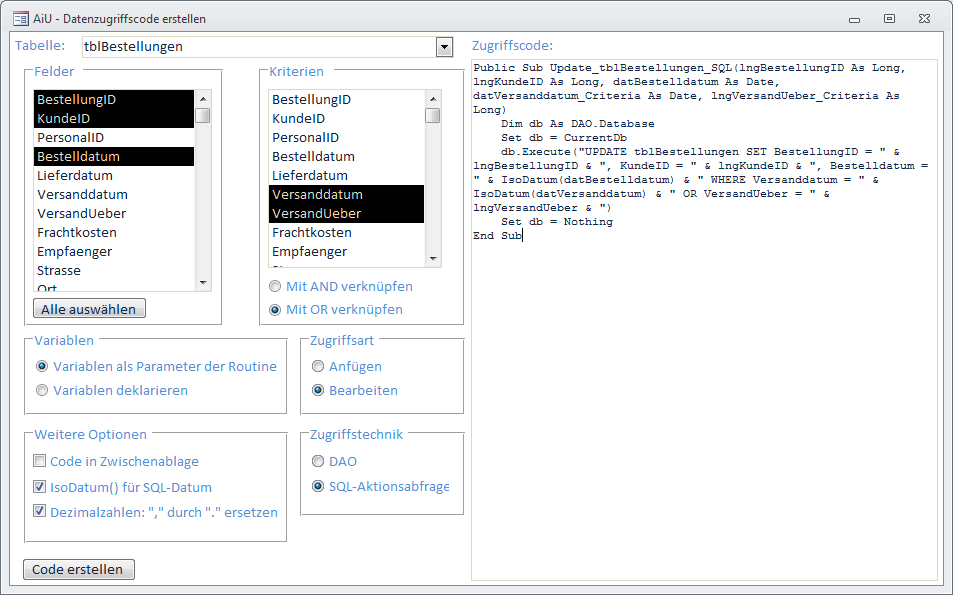Click the Access form icon in title bar
The height and width of the screenshot is (595, 953).
[19, 18]
